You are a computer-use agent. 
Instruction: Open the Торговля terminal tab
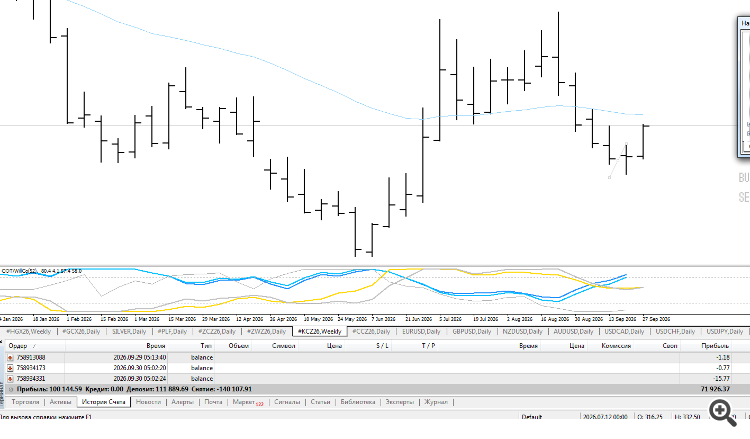point(25,402)
